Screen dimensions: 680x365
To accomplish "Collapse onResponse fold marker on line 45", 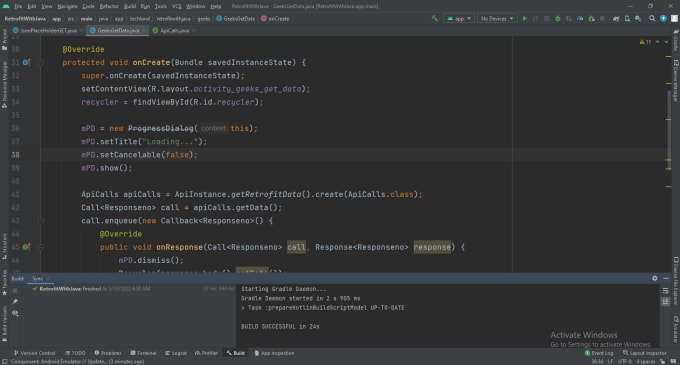I will point(41,247).
